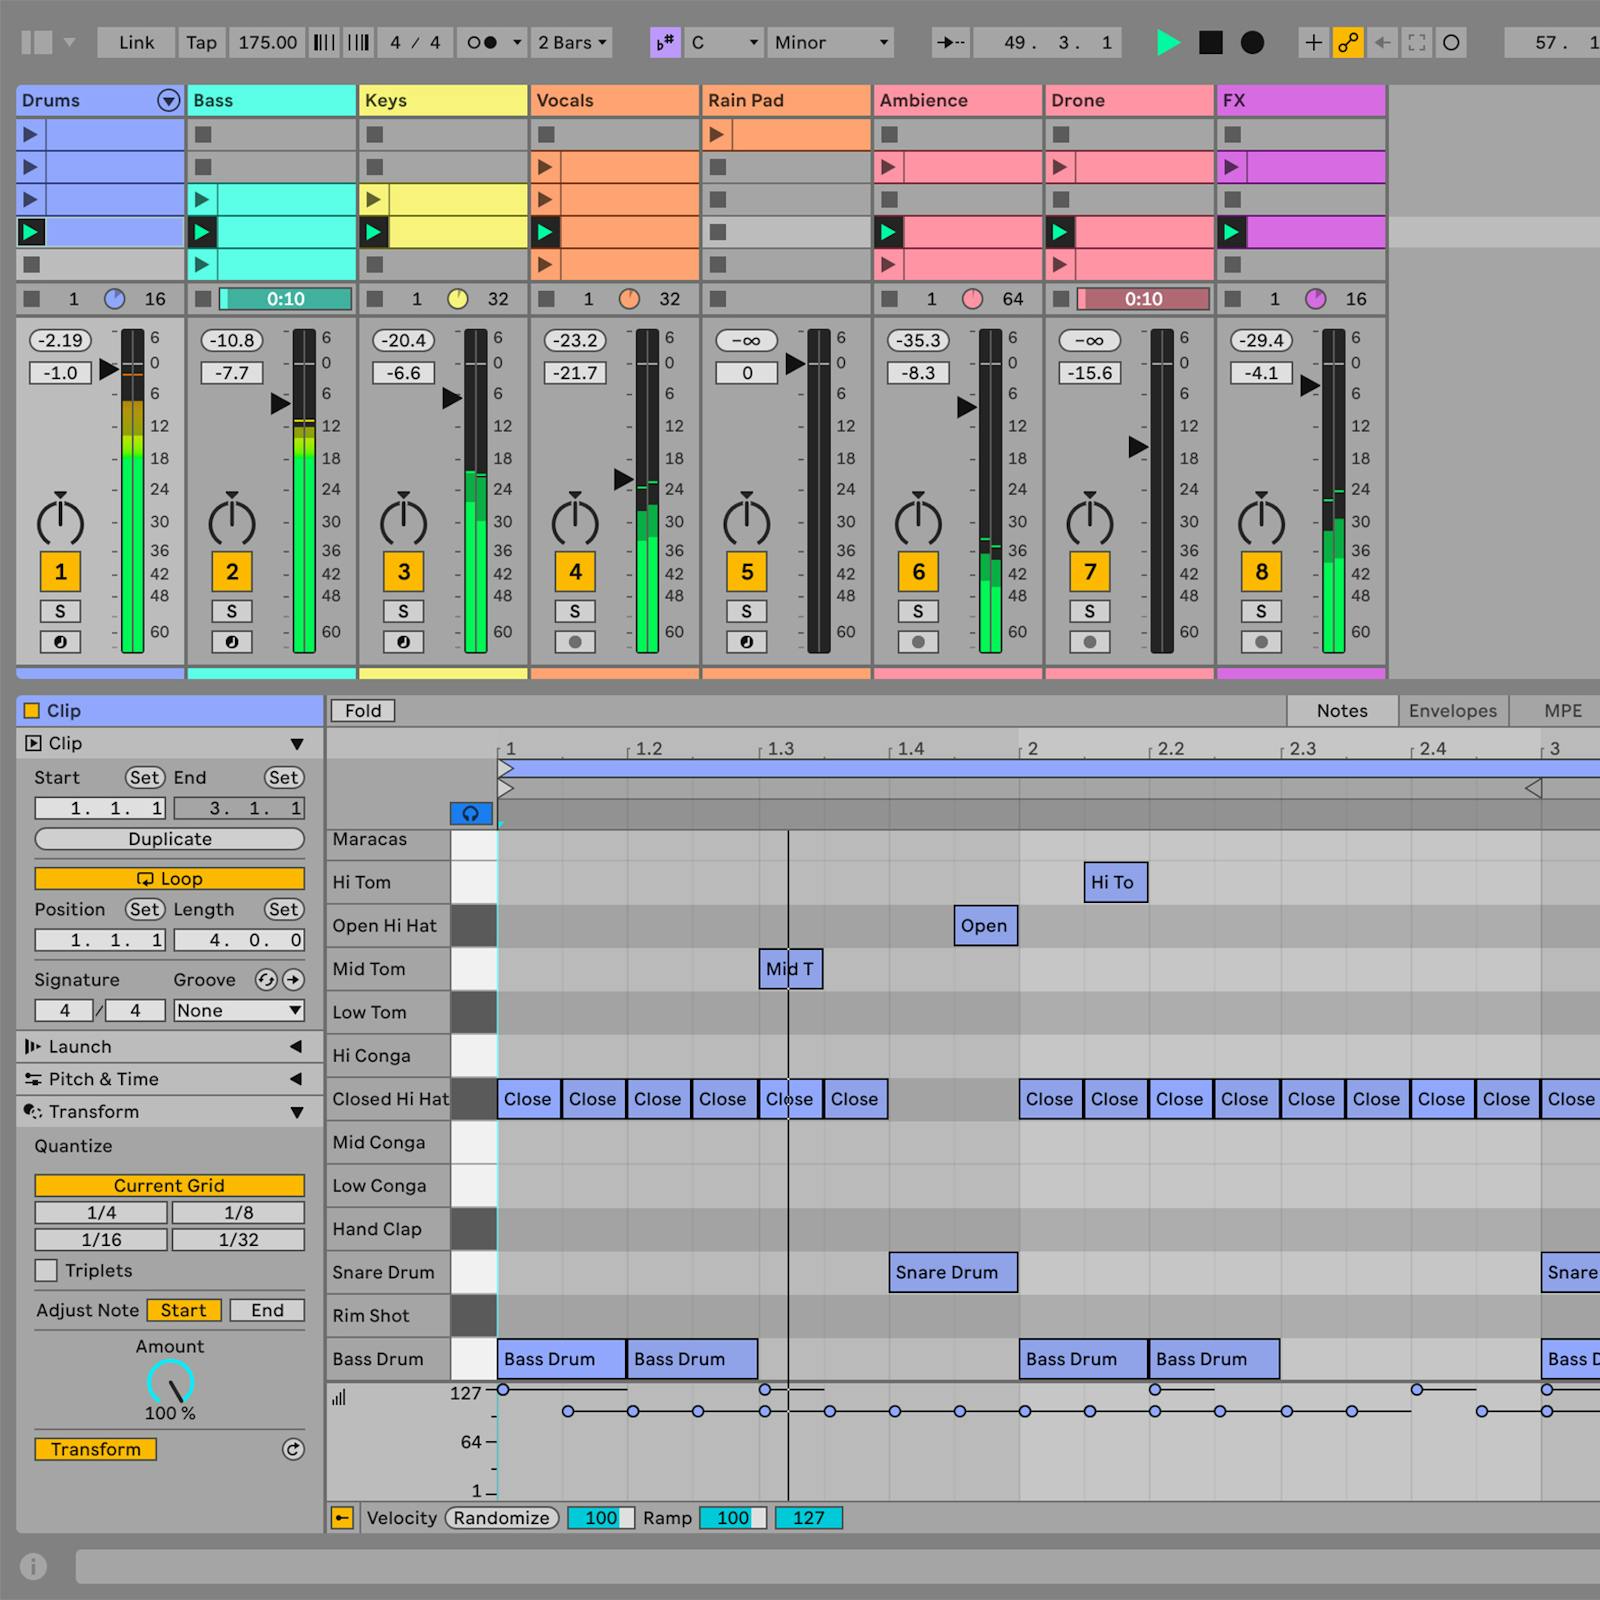Enable Draw Mode with the circle icon
This screenshot has width=1600, height=1600.
1451,42
